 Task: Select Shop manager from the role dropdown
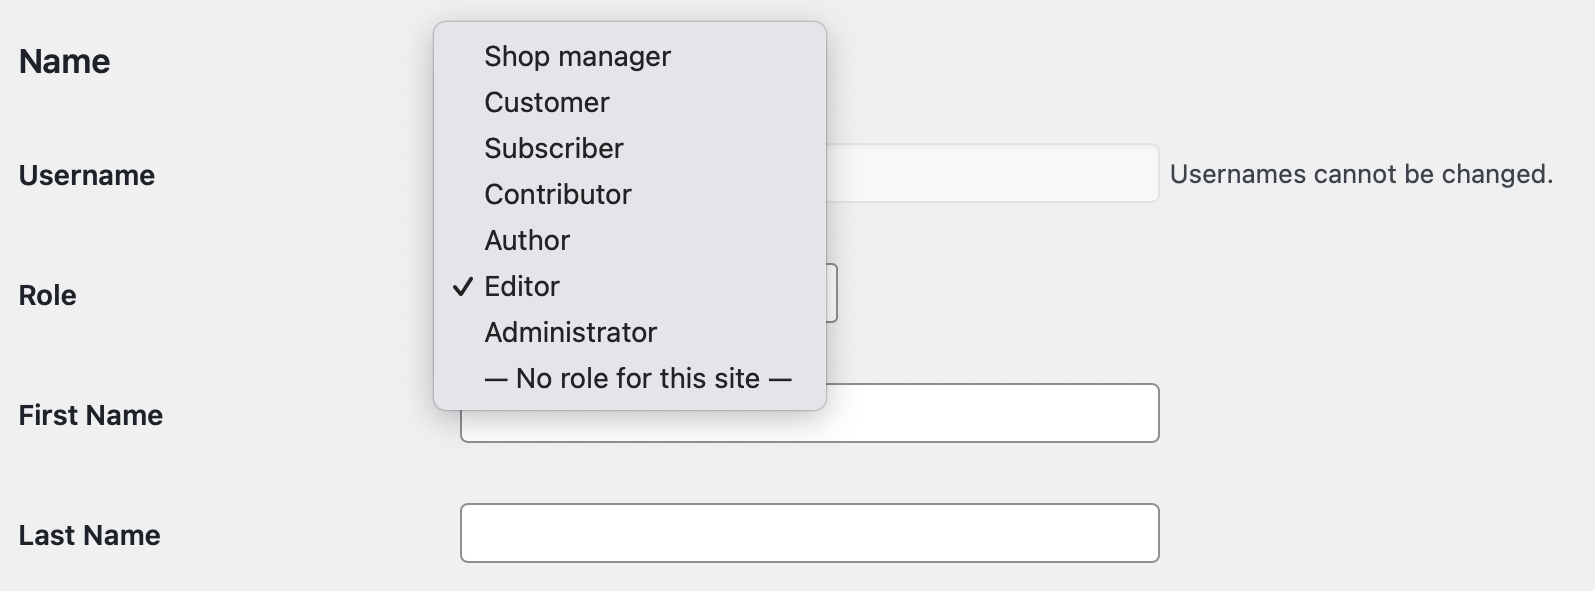pyautogui.click(x=577, y=57)
